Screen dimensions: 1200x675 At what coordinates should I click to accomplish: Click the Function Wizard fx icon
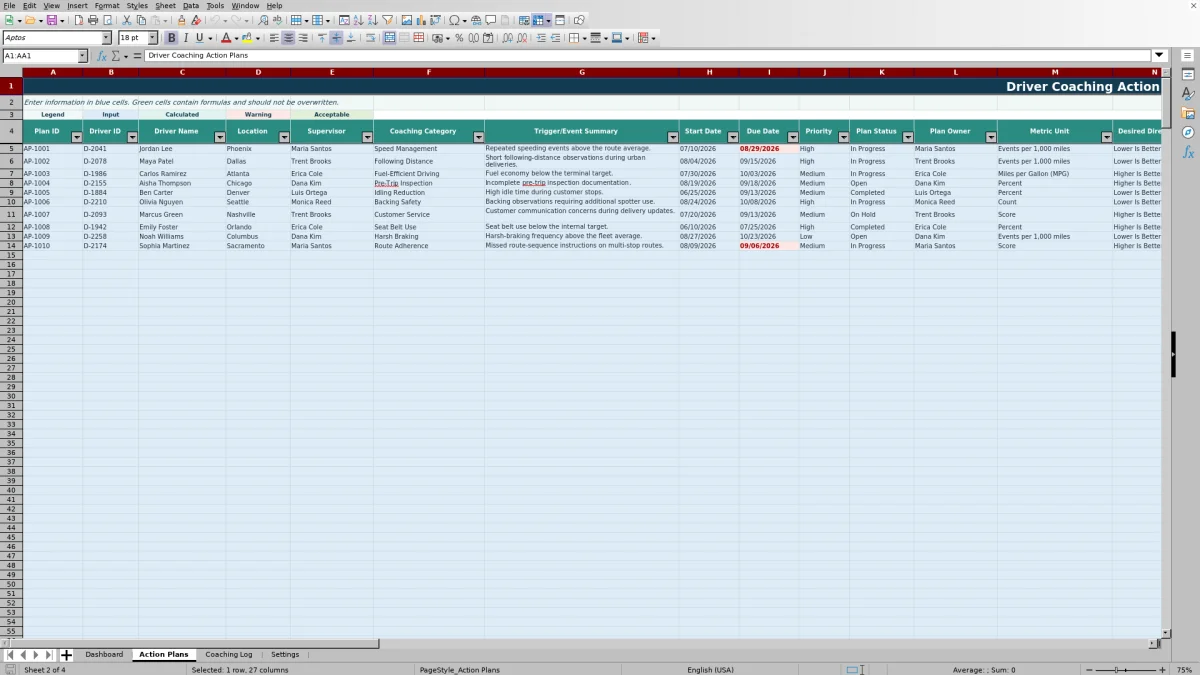[x=102, y=56]
